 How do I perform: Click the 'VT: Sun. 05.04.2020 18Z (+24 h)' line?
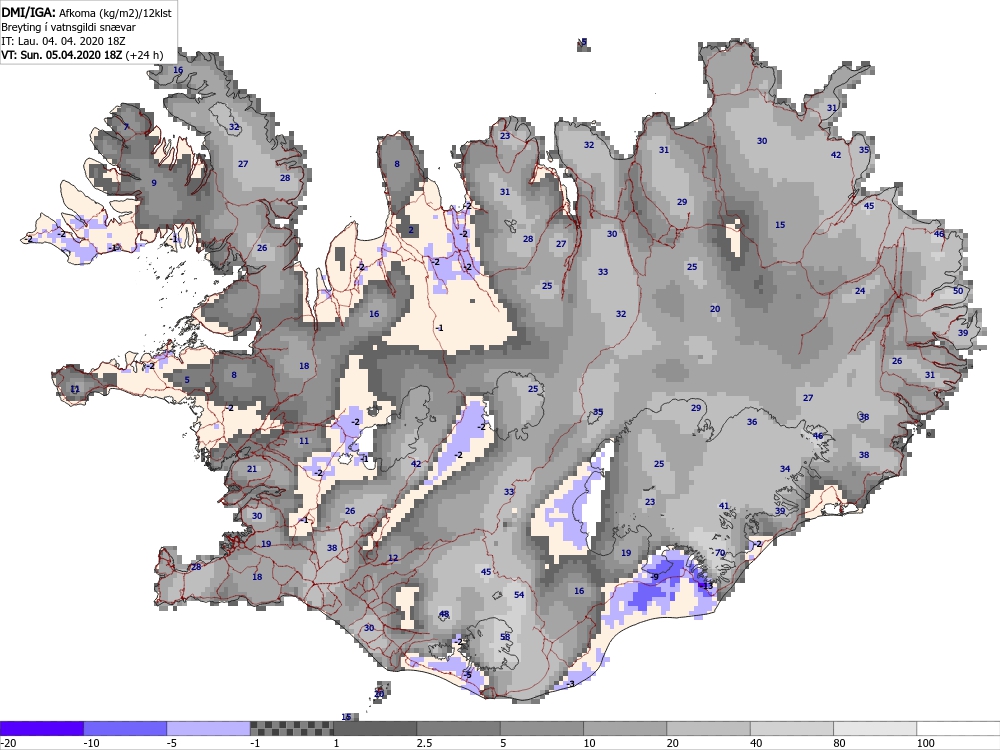[x=82, y=55]
